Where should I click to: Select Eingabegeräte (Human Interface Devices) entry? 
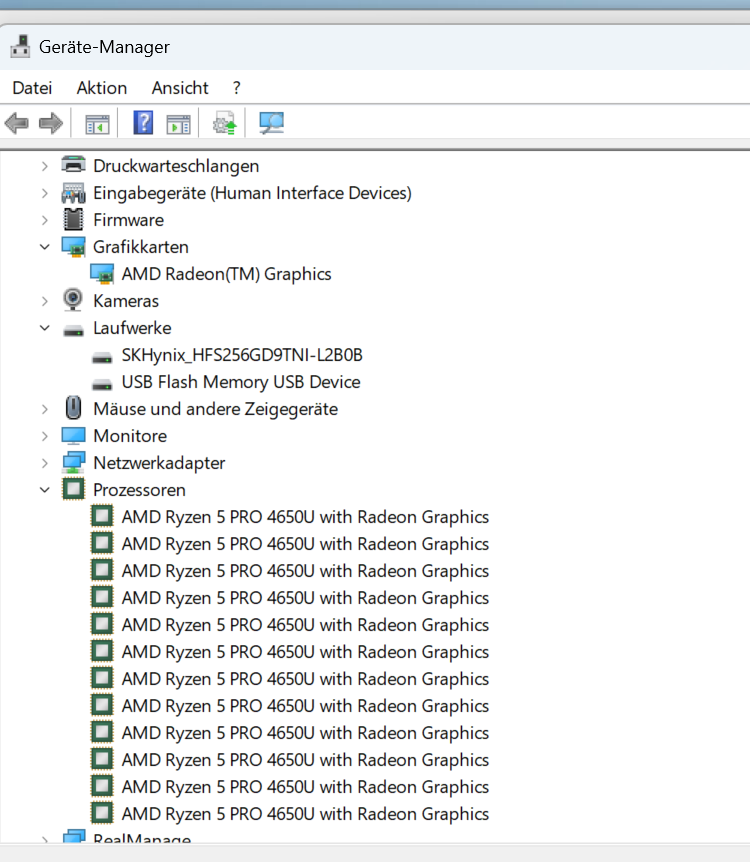(x=252, y=193)
